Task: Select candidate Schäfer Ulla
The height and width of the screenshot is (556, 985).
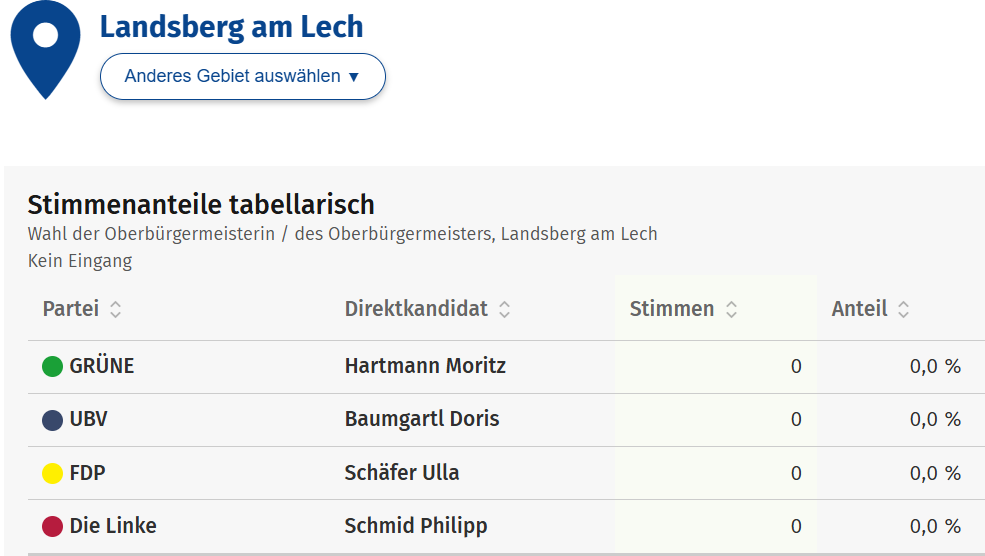Action: click(402, 472)
